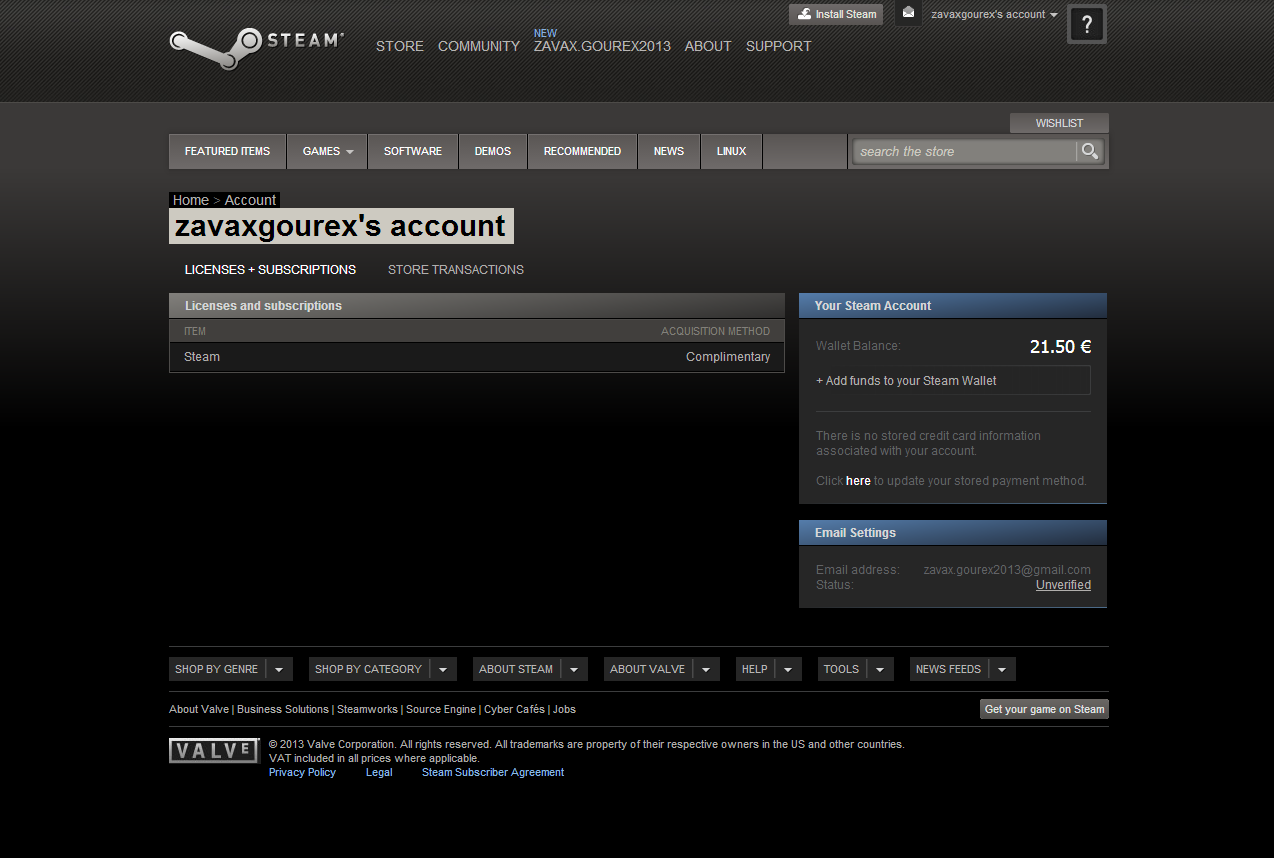The width and height of the screenshot is (1274, 858).
Task: Open the COMMUNITY menu
Action: 479,46
